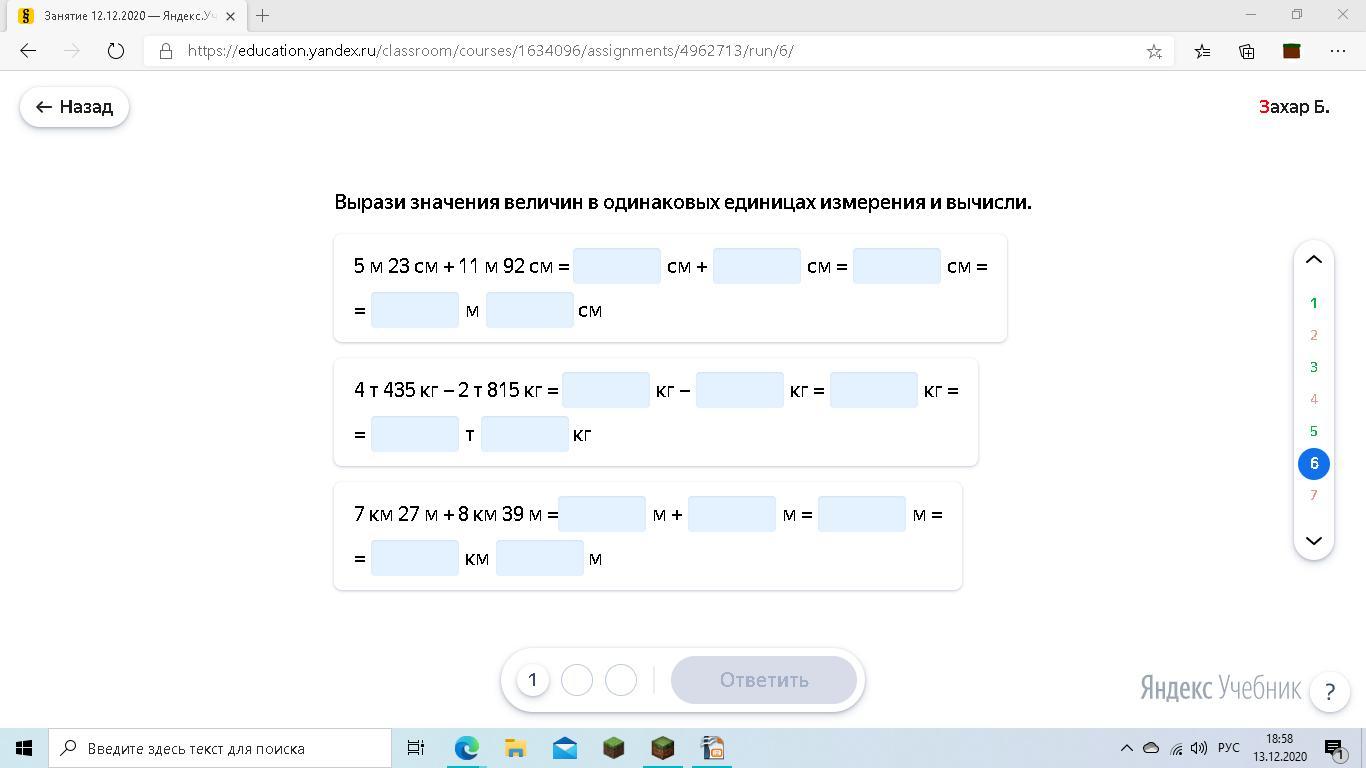Click the browser refresh icon
This screenshot has height=768, width=1366.
pyautogui.click(x=116, y=51)
